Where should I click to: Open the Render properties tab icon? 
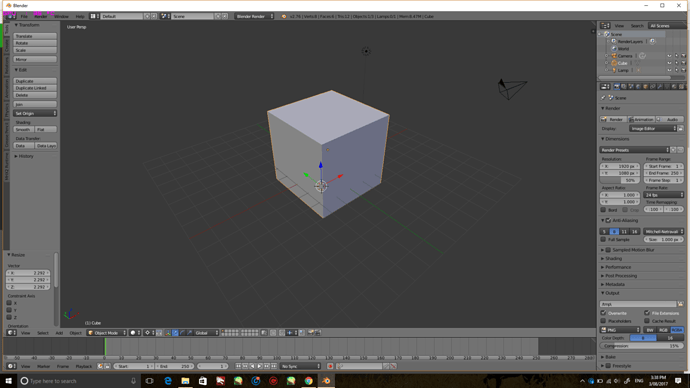click(x=617, y=87)
